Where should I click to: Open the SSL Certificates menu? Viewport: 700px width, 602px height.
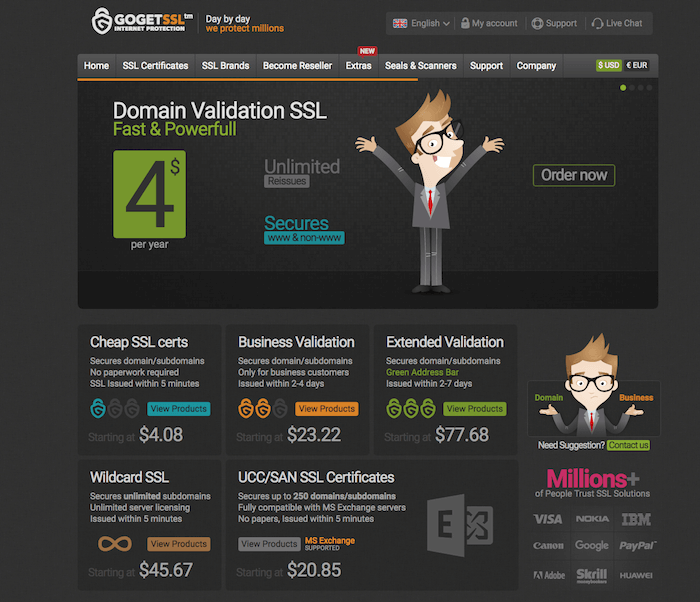(x=155, y=66)
